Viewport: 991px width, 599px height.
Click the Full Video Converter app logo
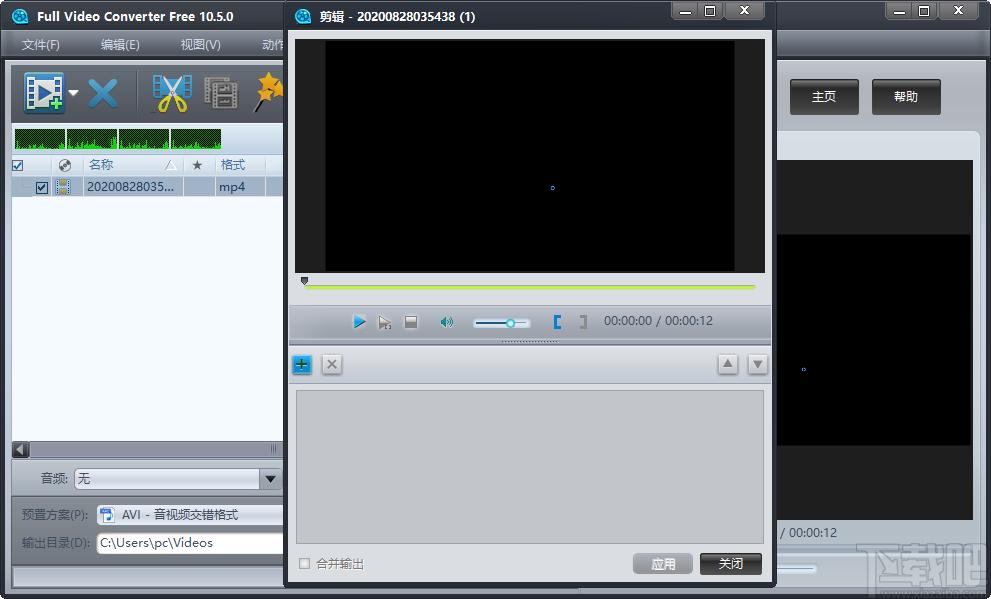pos(20,16)
